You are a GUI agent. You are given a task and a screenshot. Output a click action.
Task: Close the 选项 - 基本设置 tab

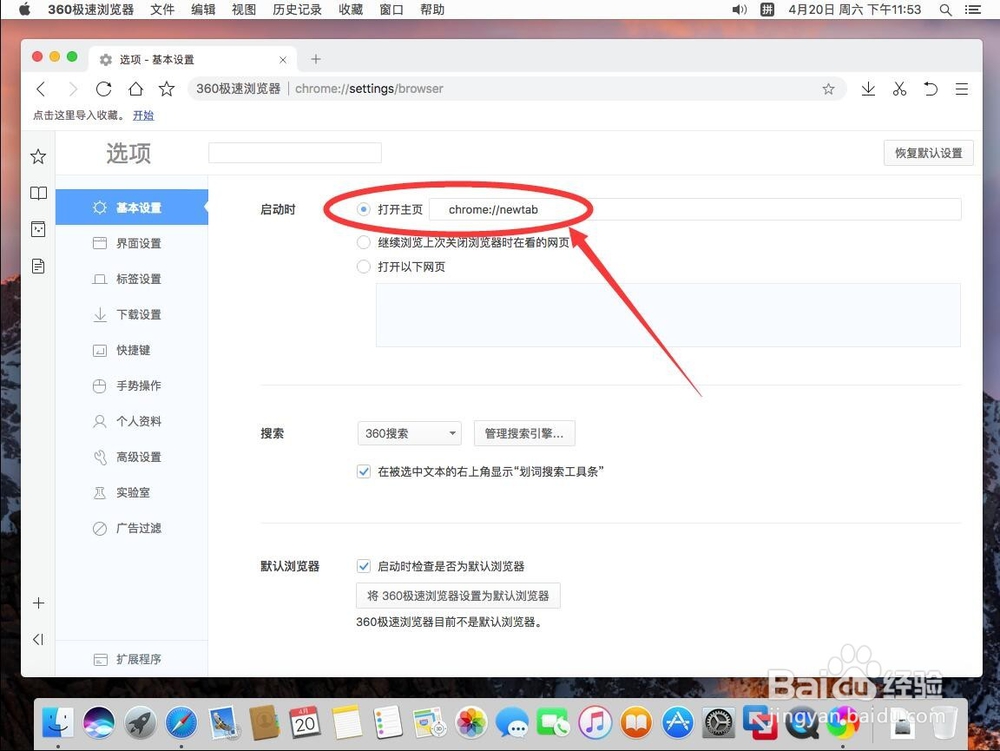click(283, 60)
